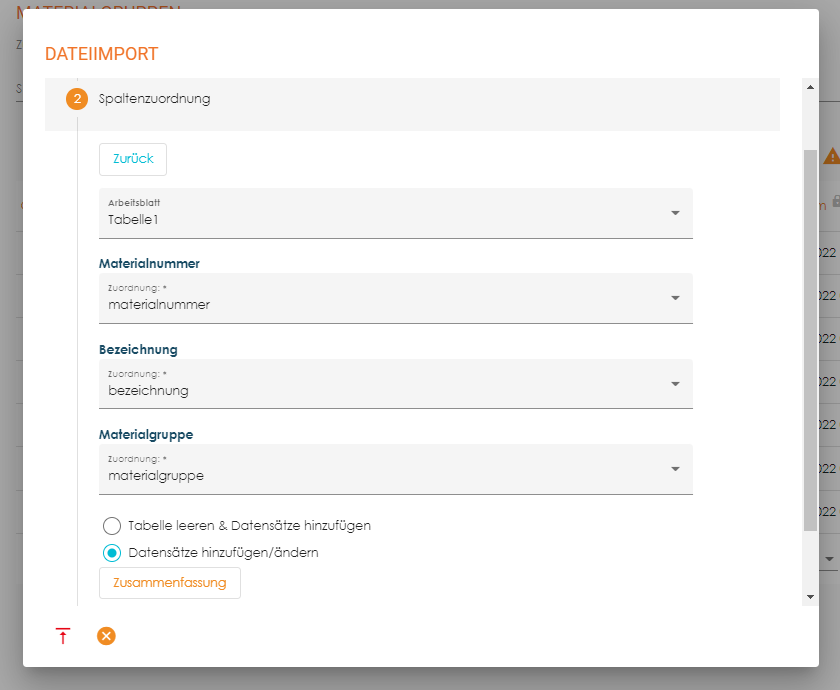Expand the Materialnummer Zuordnung dropdown arrow
Image resolution: width=840 pixels, height=690 pixels.
[x=675, y=298]
